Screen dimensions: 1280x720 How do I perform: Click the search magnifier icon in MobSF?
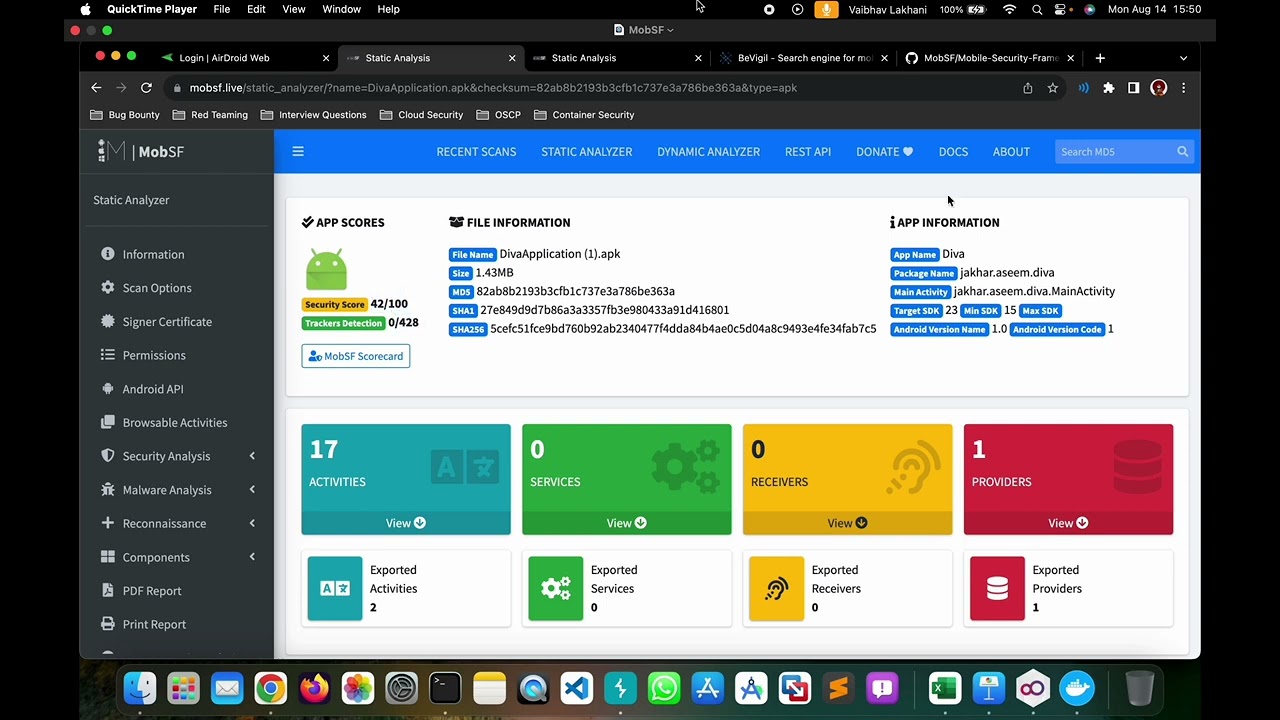point(1183,152)
